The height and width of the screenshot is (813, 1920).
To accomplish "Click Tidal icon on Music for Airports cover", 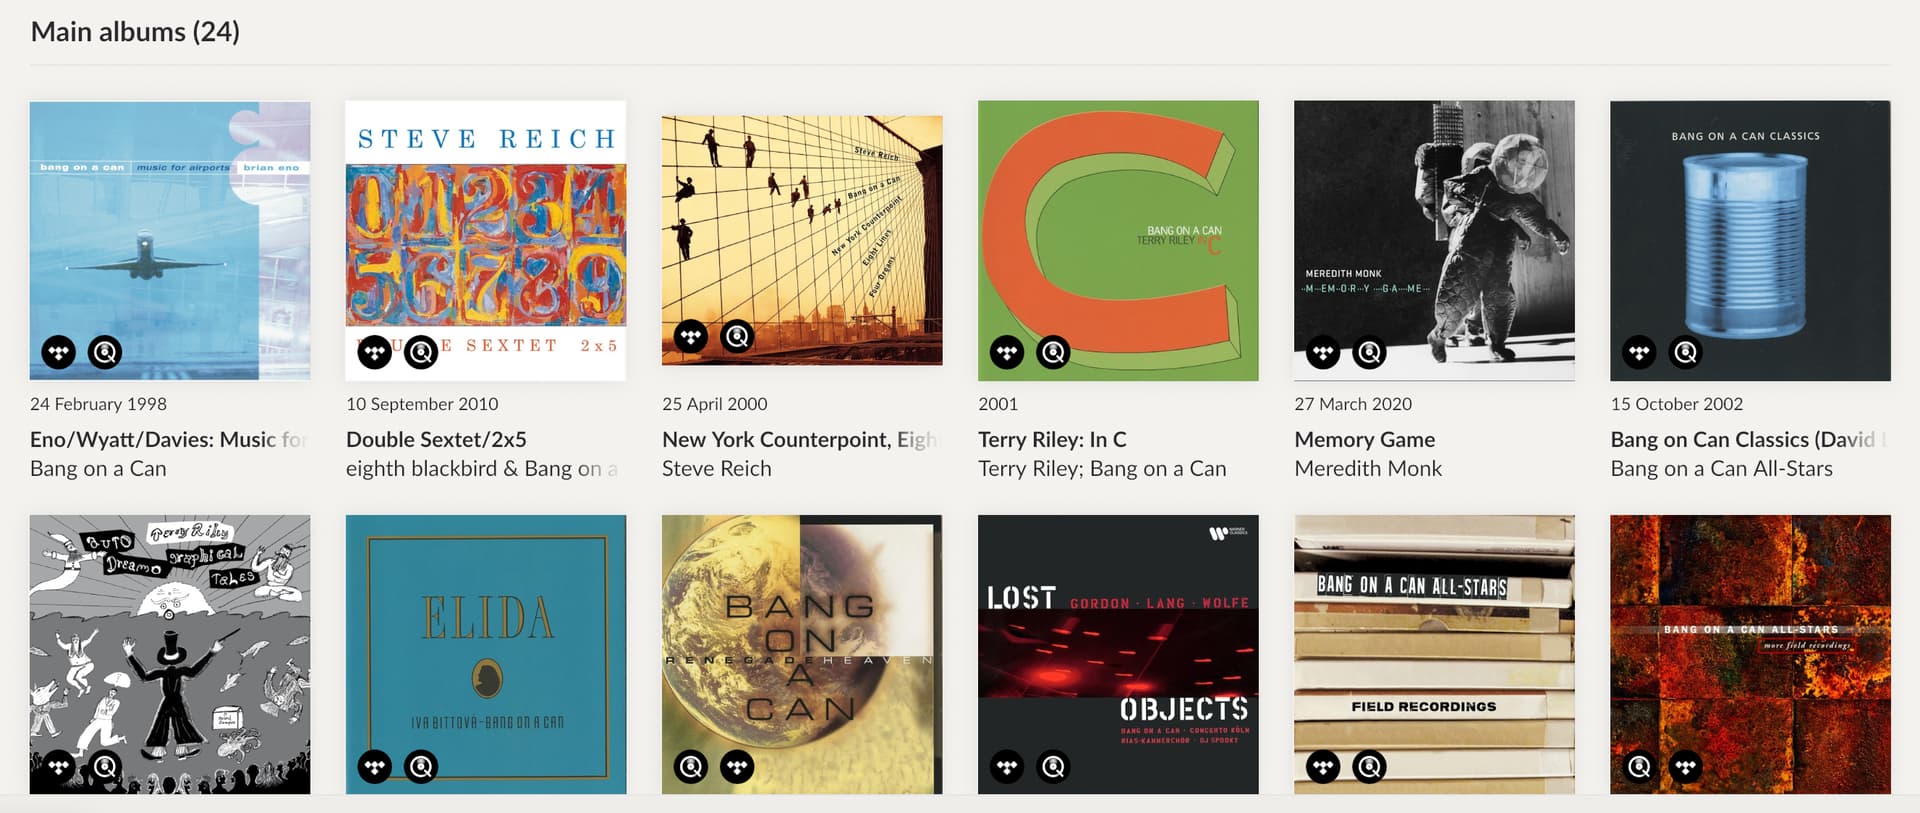I will pos(59,352).
